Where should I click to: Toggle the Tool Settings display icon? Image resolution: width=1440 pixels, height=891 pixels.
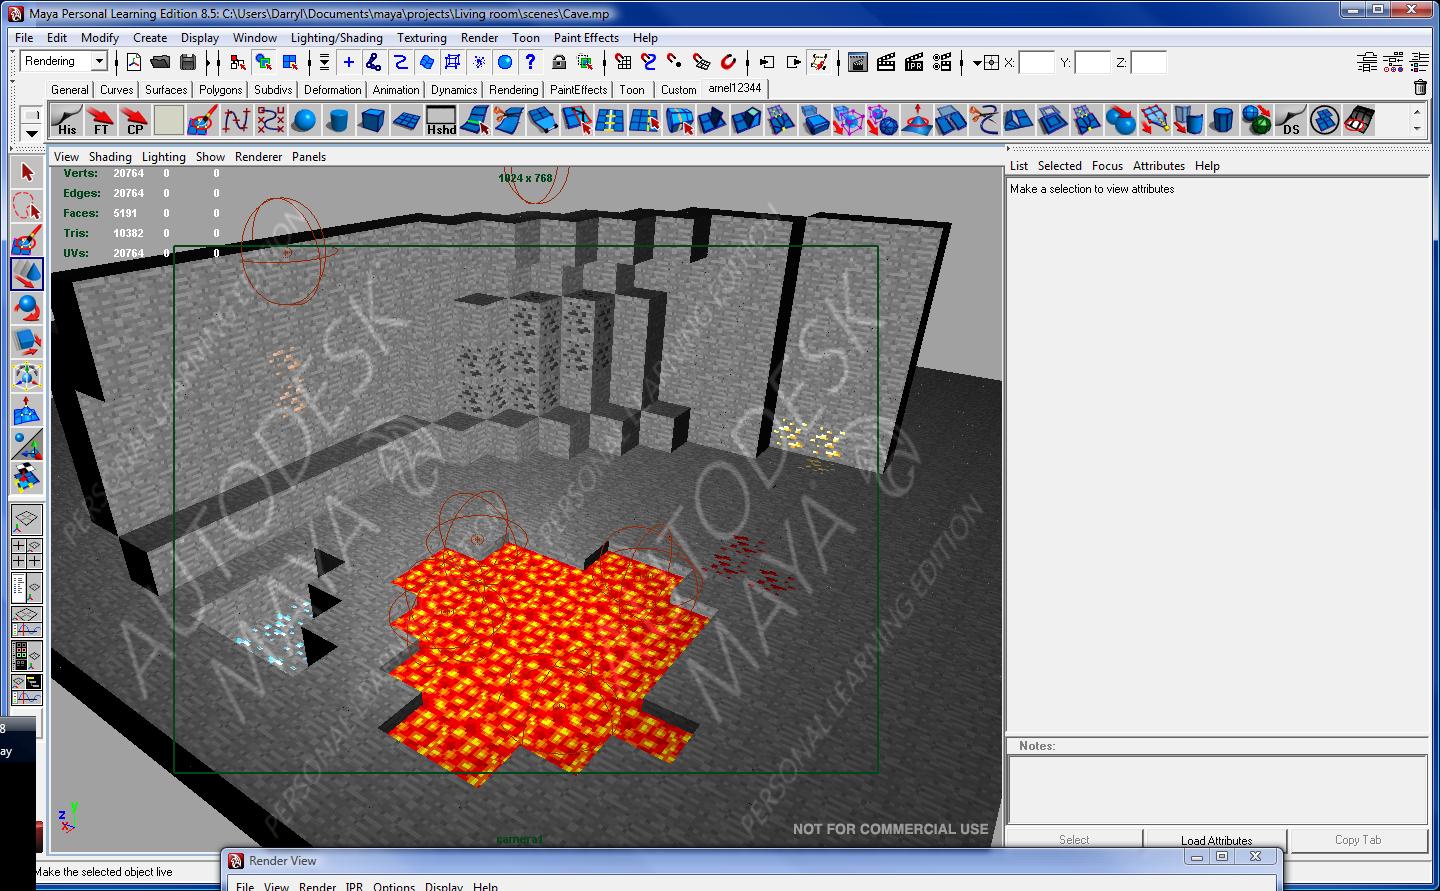click(1394, 62)
